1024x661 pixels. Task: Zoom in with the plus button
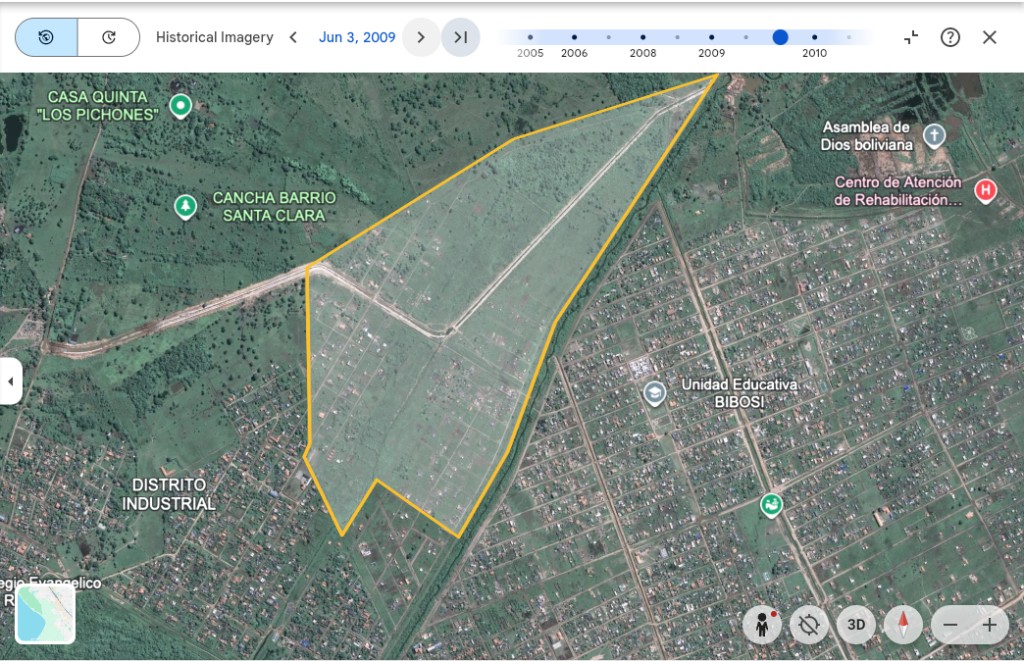coord(989,625)
